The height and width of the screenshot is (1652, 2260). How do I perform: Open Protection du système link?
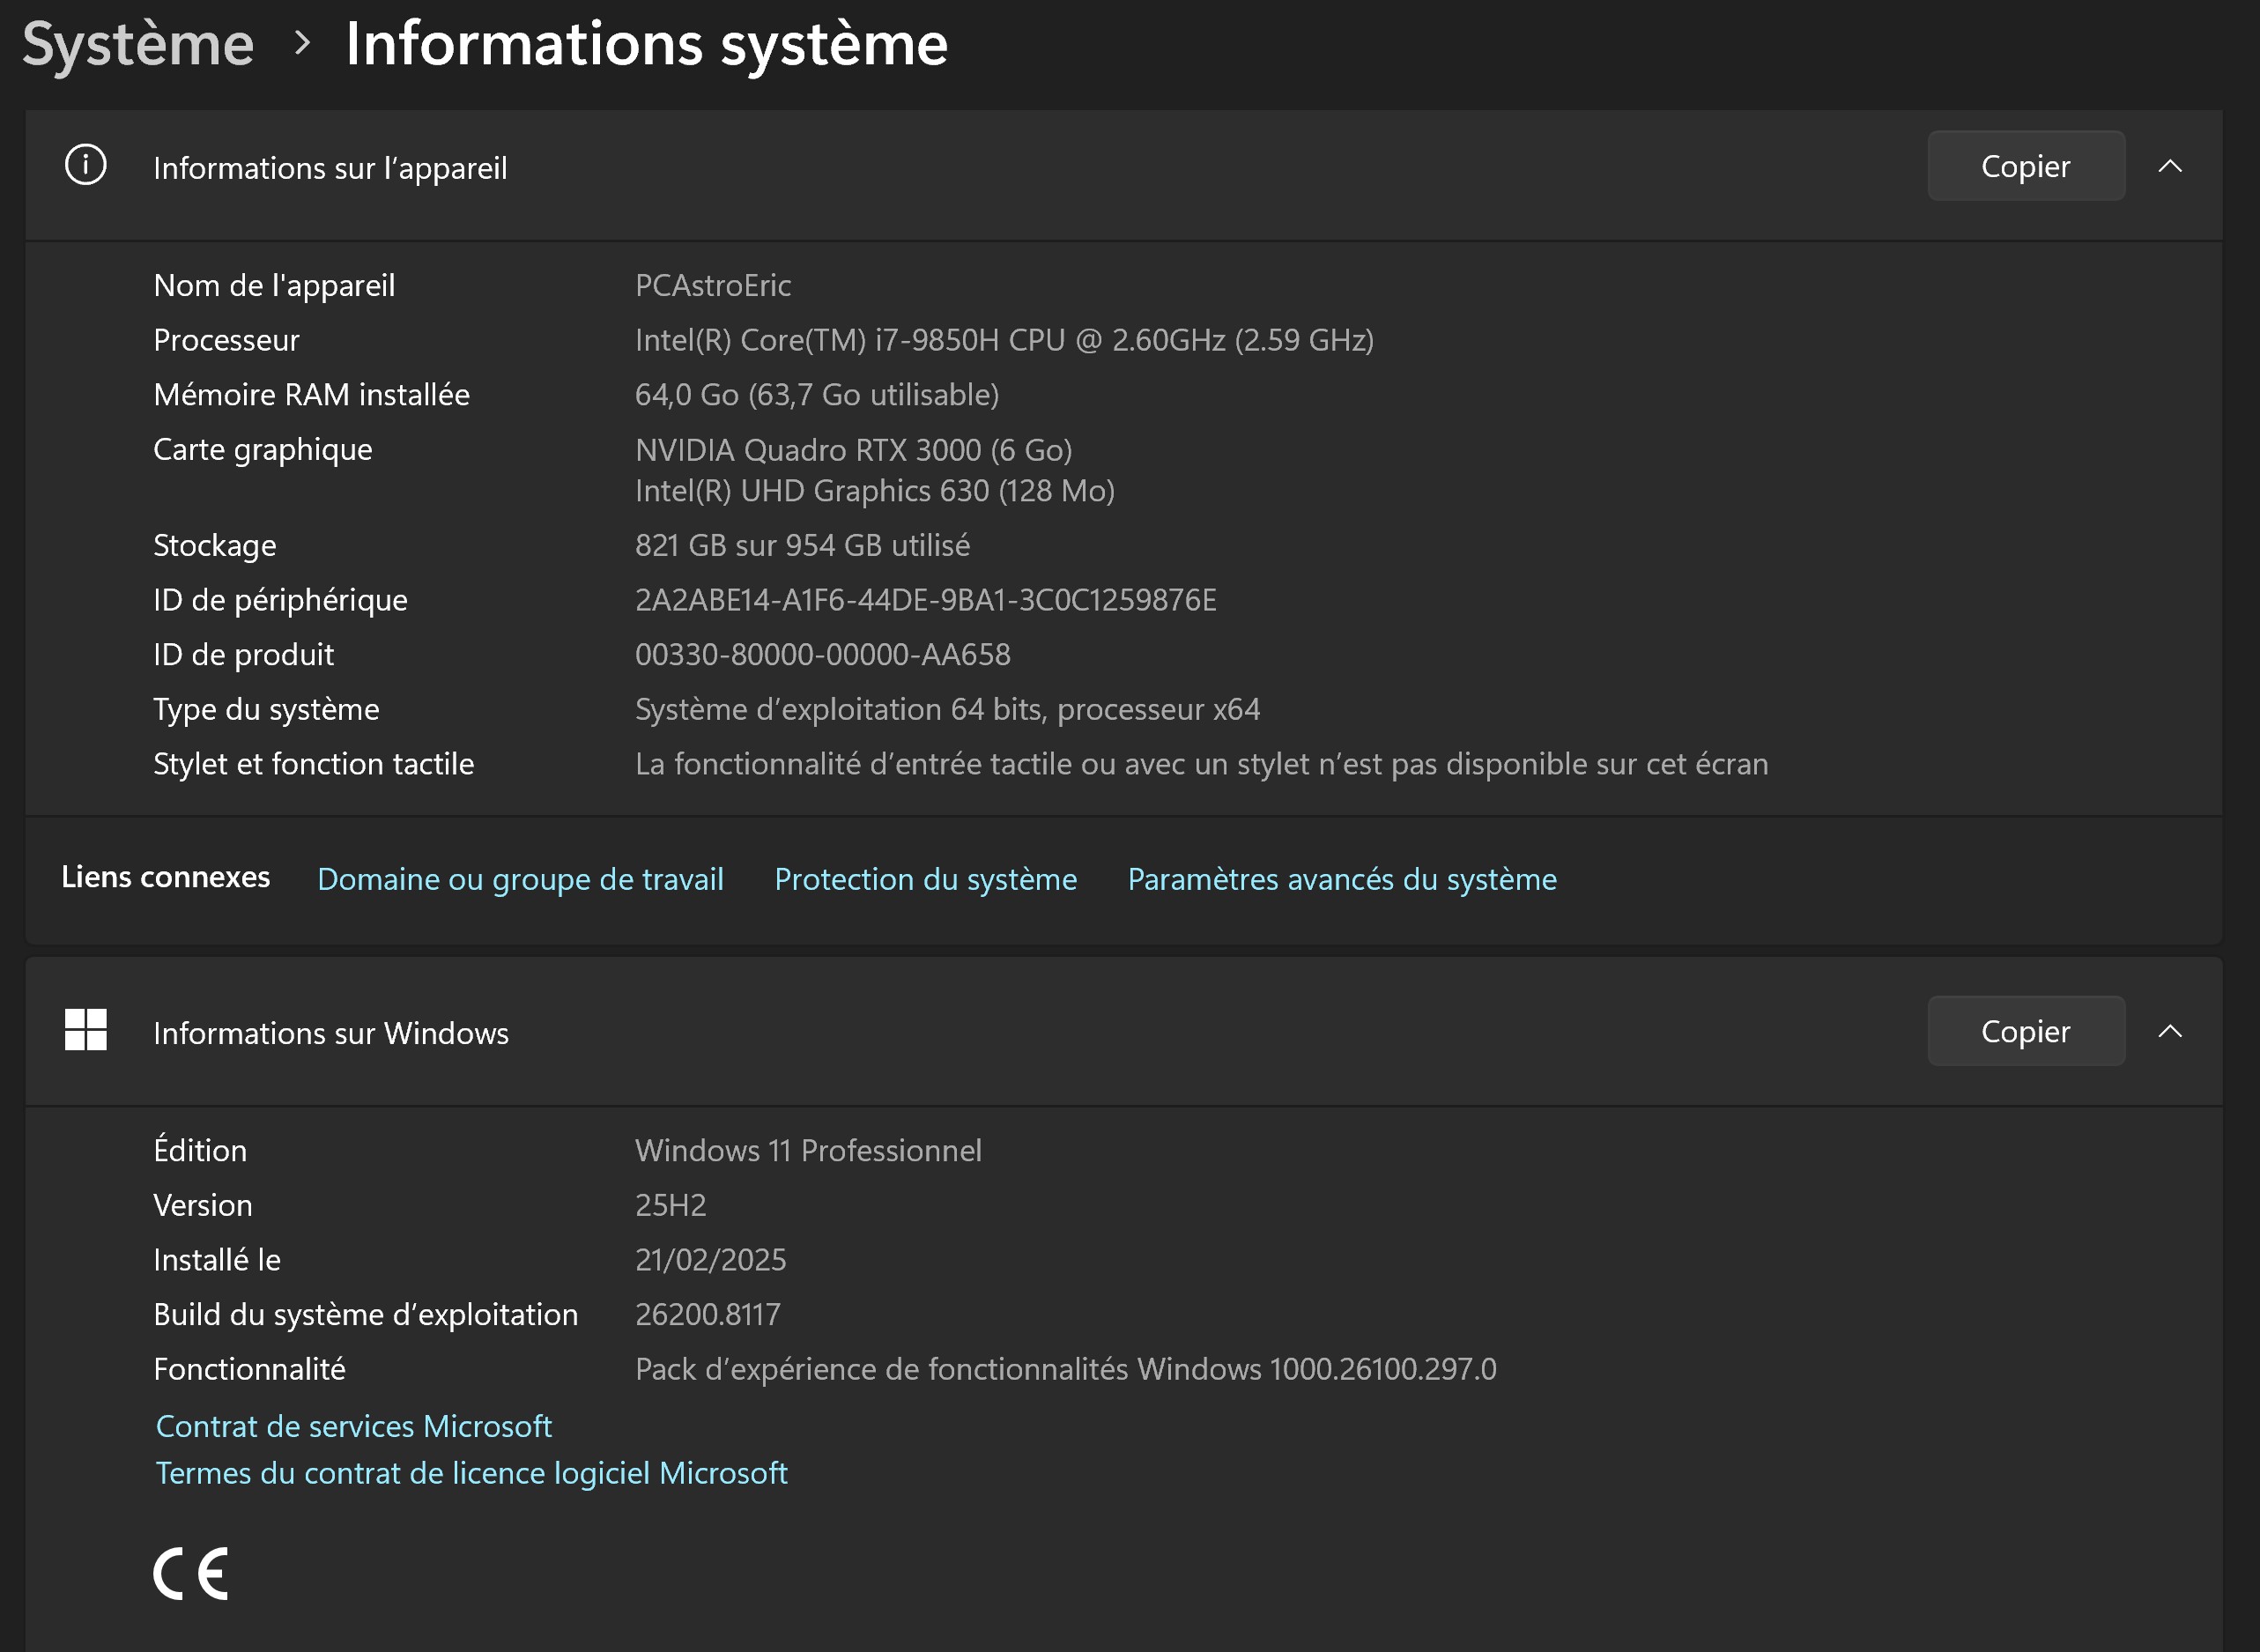point(926,879)
